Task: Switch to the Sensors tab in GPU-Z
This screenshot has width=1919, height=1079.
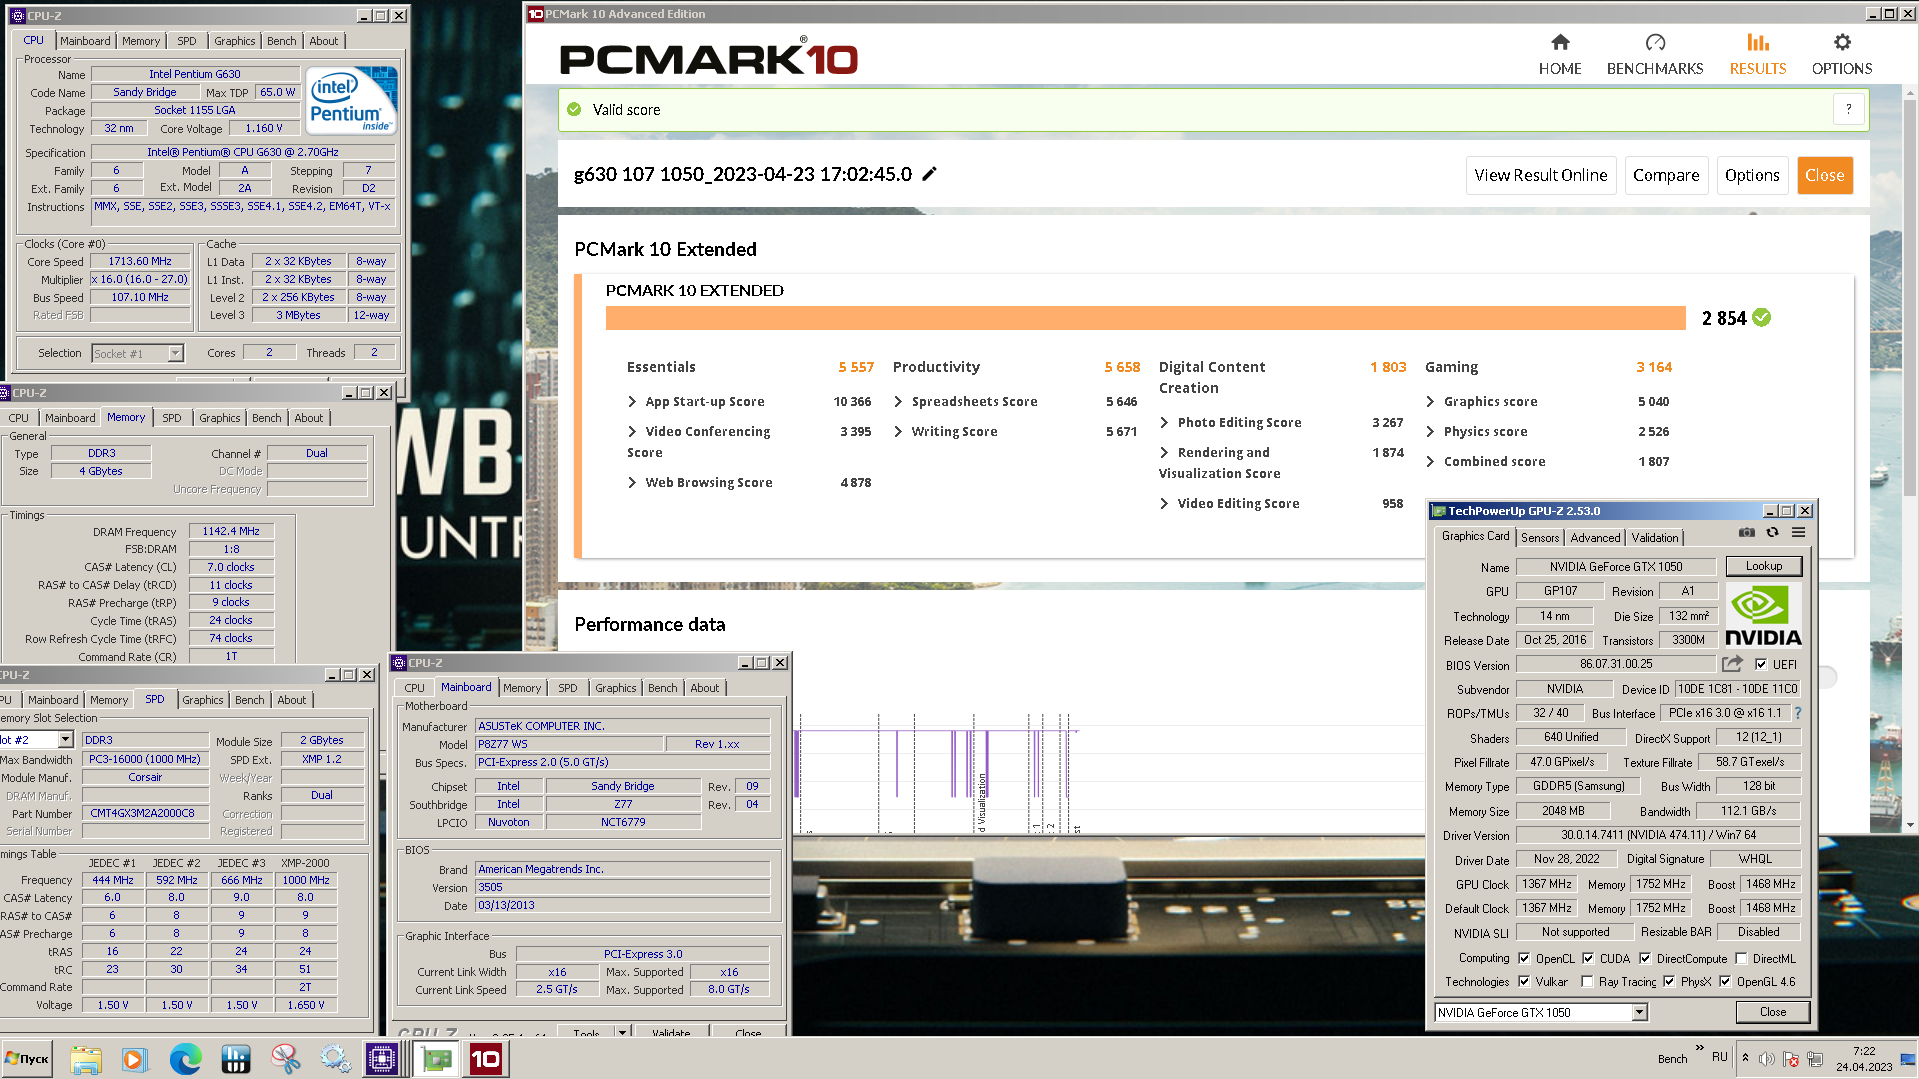Action: pyautogui.click(x=1540, y=537)
